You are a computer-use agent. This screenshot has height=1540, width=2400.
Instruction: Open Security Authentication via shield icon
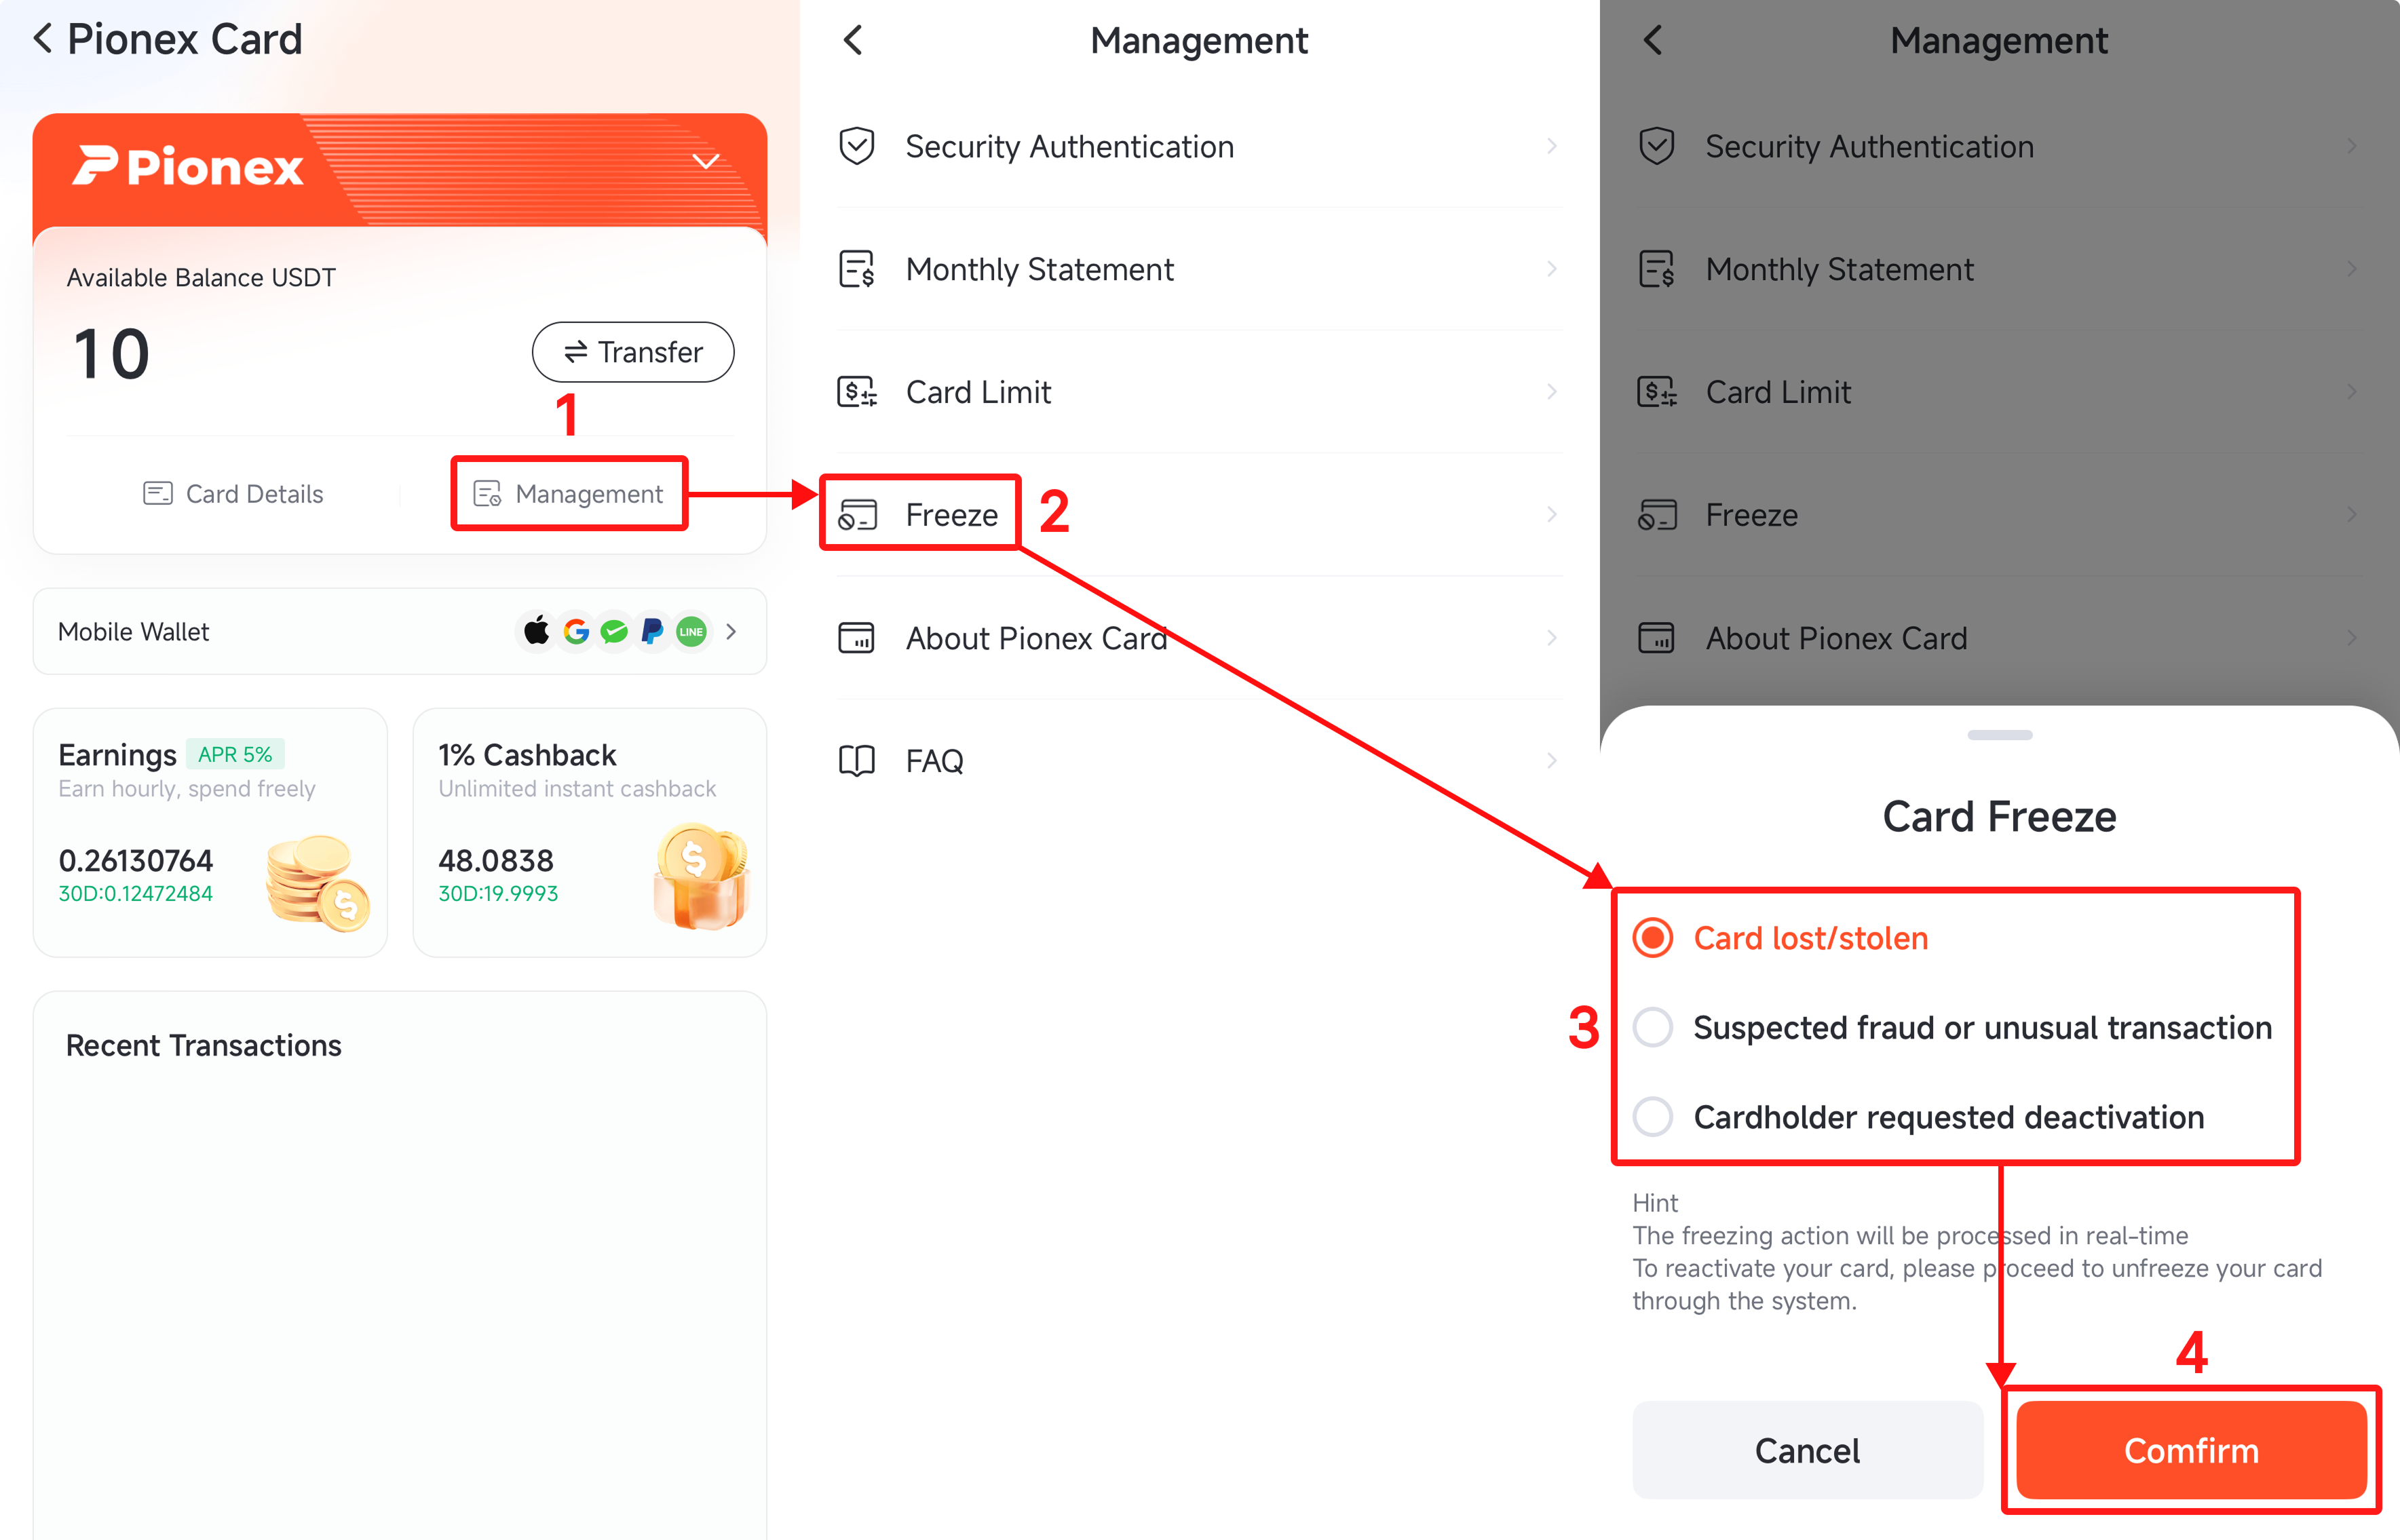[x=856, y=146]
